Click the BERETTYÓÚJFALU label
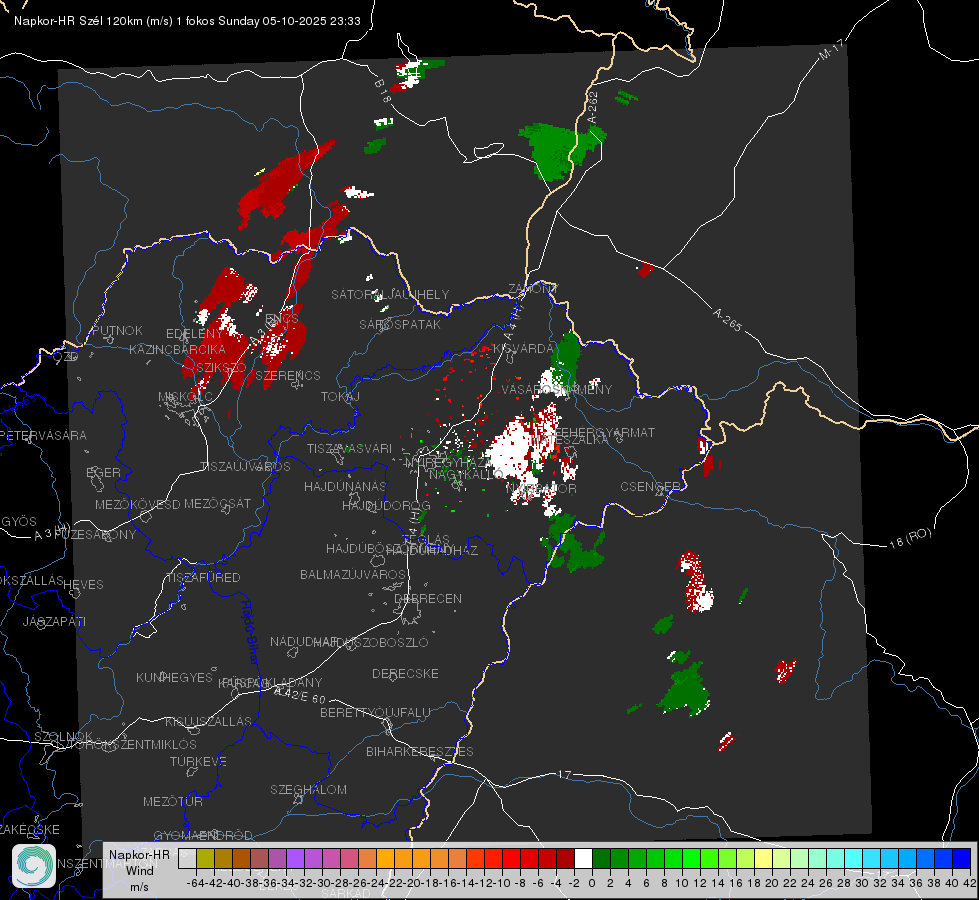Image resolution: width=979 pixels, height=900 pixels. [x=375, y=712]
